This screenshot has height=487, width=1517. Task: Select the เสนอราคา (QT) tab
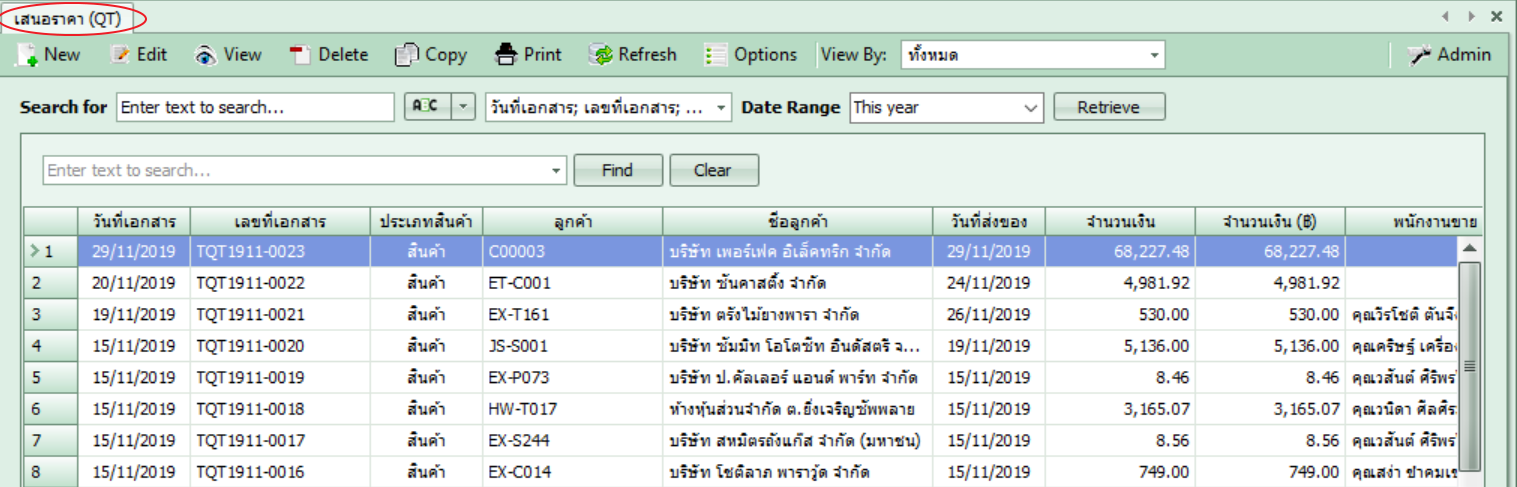click(x=68, y=17)
